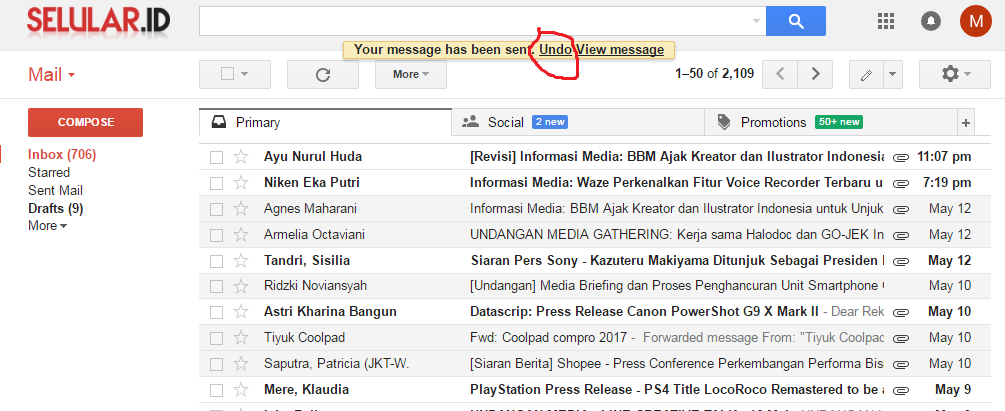Open Drafts (9) folder
1005x411 pixels.
pyautogui.click(x=56, y=208)
